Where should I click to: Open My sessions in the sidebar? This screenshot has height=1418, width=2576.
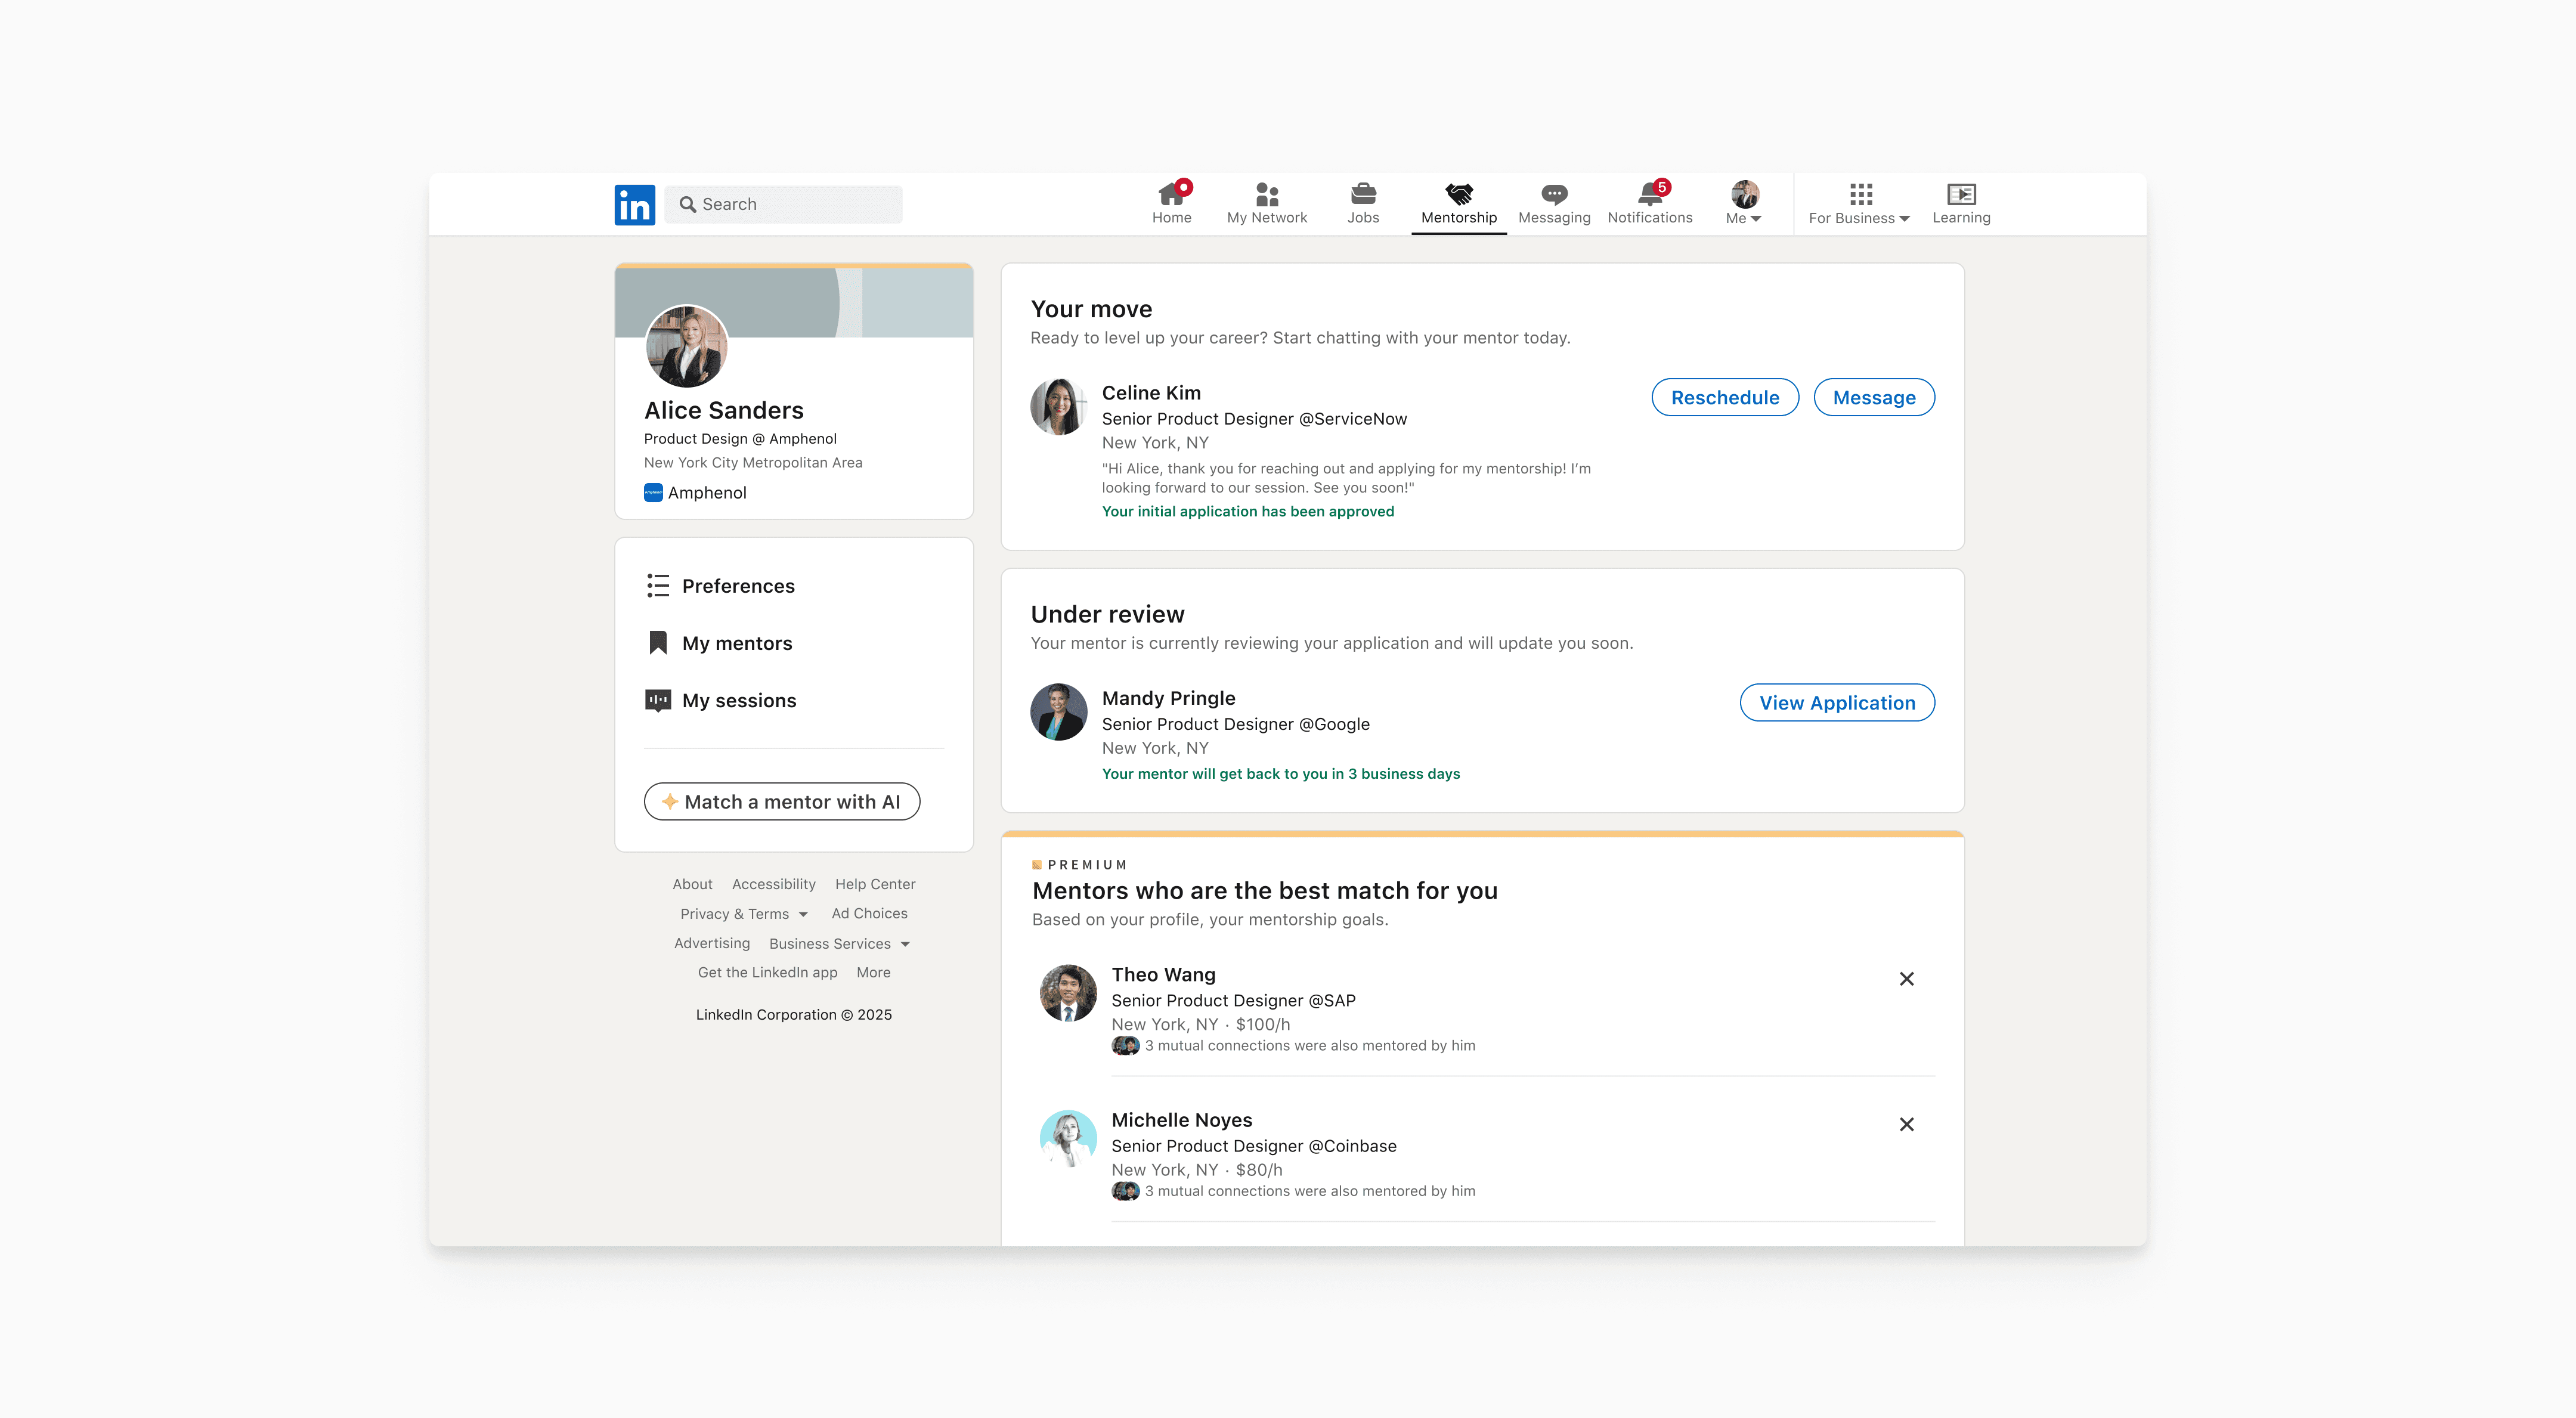(x=738, y=700)
